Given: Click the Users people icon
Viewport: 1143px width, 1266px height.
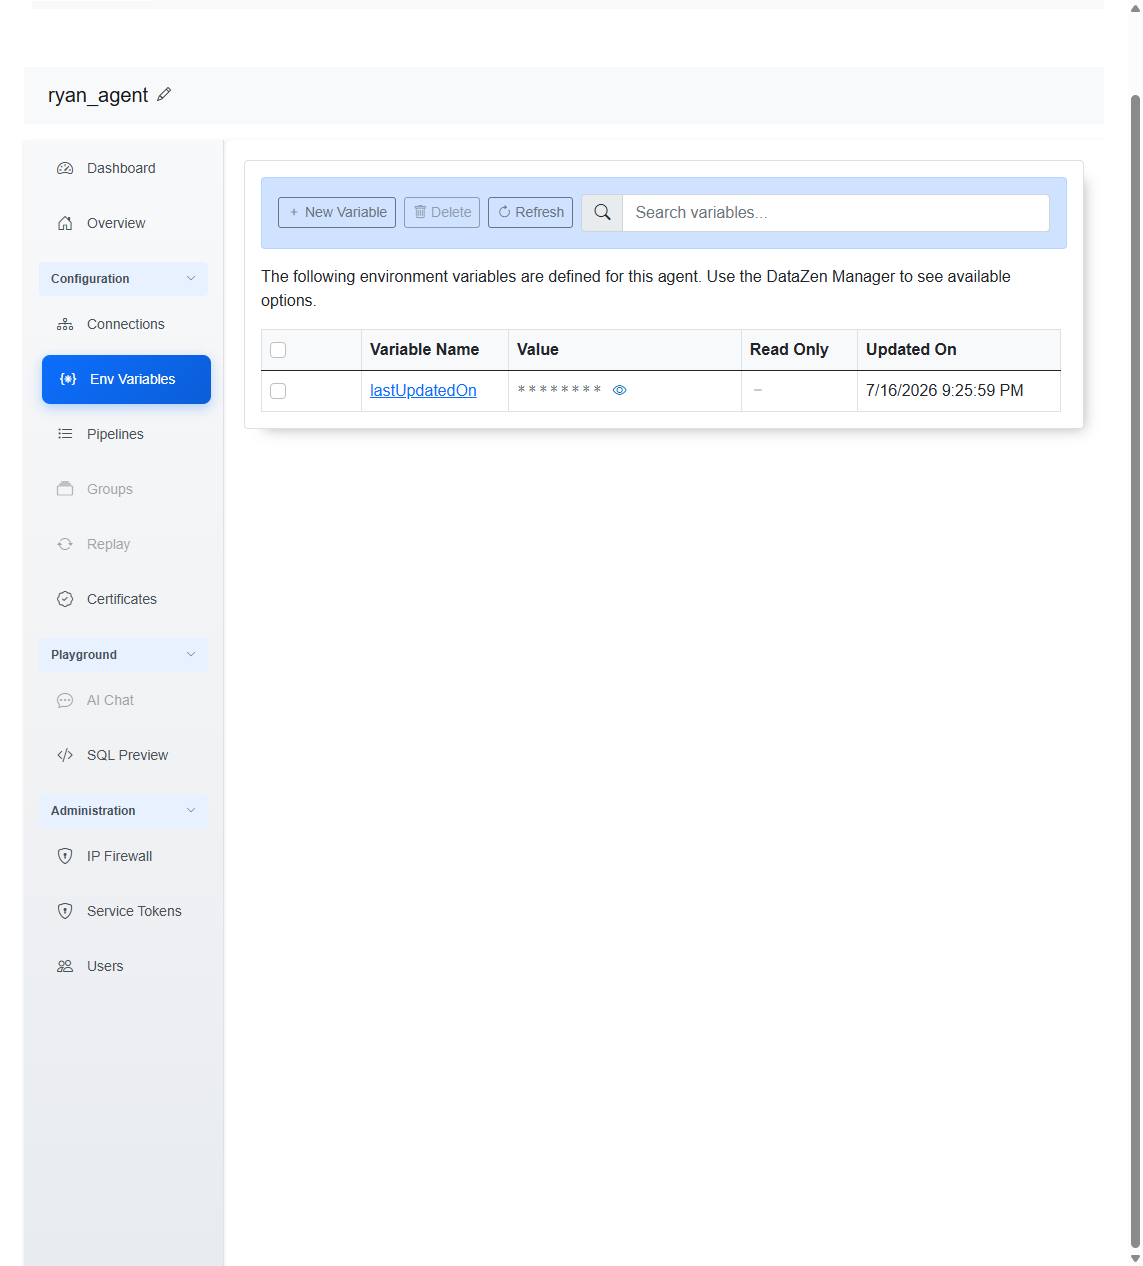Looking at the screenshot, I should click(65, 966).
